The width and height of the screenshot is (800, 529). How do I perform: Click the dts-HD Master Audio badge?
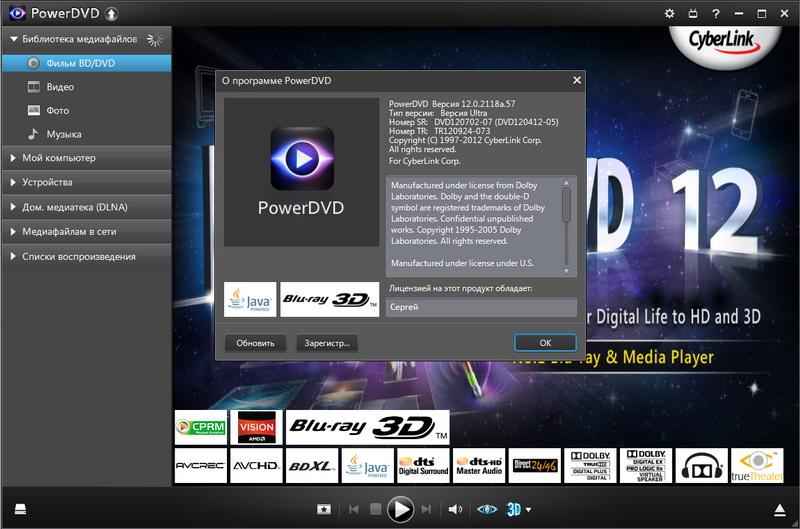click(479, 466)
